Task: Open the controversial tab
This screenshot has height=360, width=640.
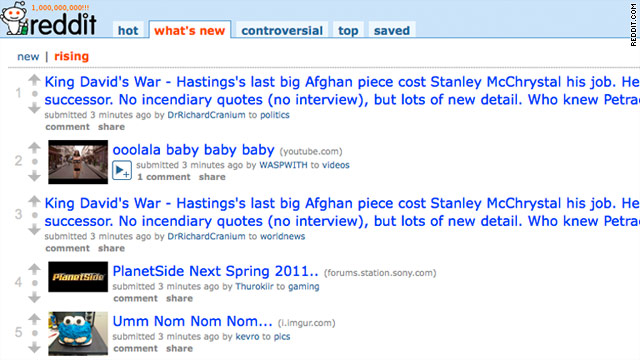Action: tap(282, 30)
